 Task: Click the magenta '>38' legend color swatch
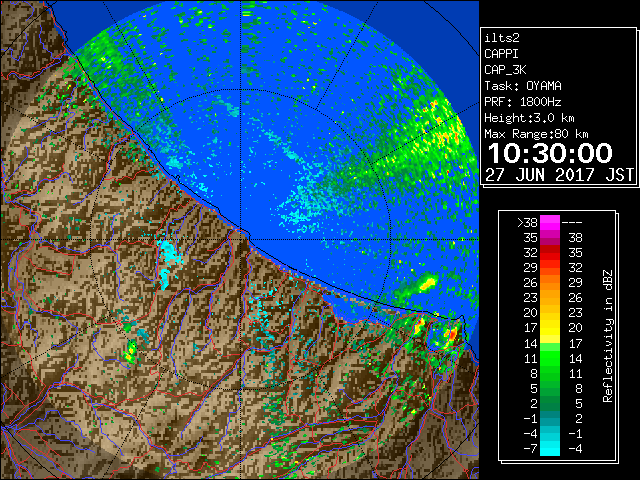pos(550,222)
